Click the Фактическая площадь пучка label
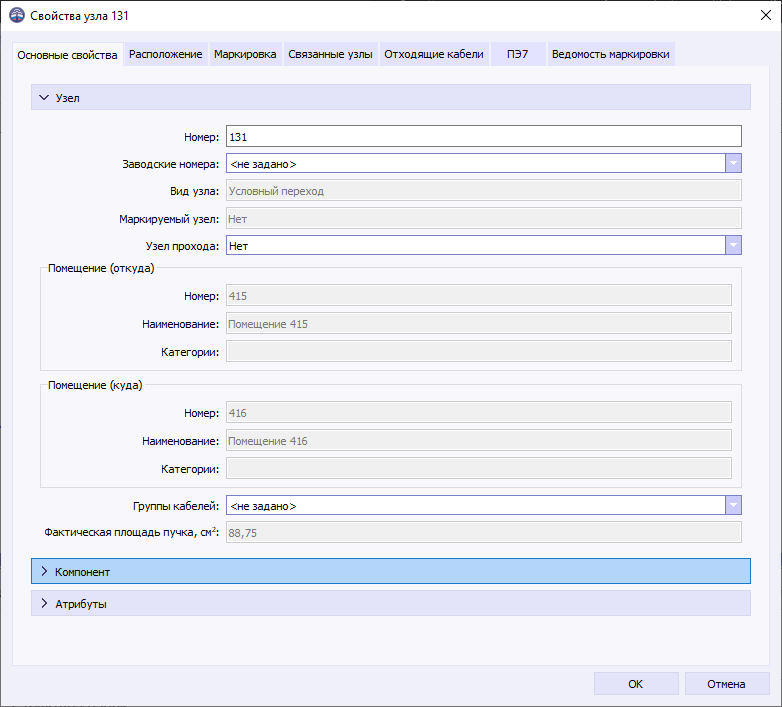The width and height of the screenshot is (782, 707). tap(132, 532)
